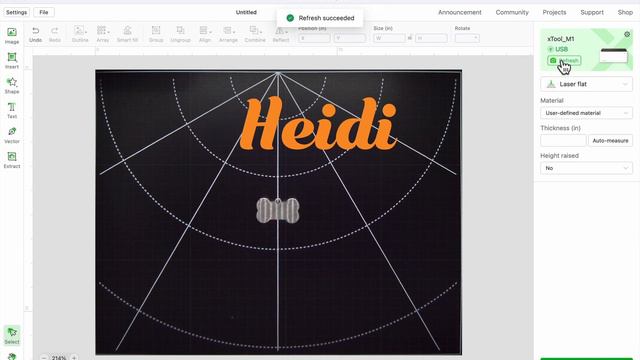Go to Community
The width and height of the screenshot is (640, 360).
(512, 12)
